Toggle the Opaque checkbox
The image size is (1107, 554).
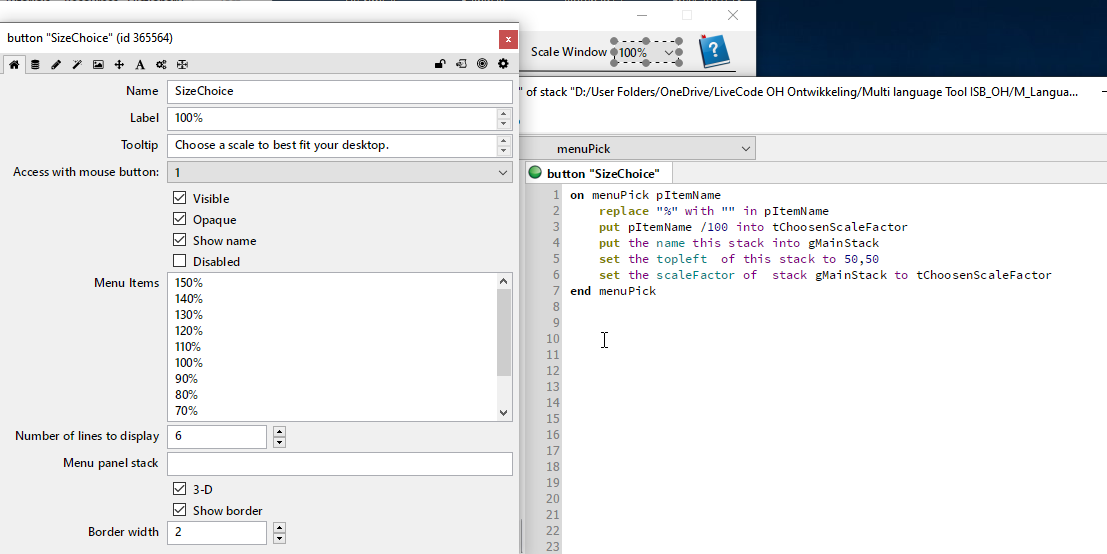point(180,219)
